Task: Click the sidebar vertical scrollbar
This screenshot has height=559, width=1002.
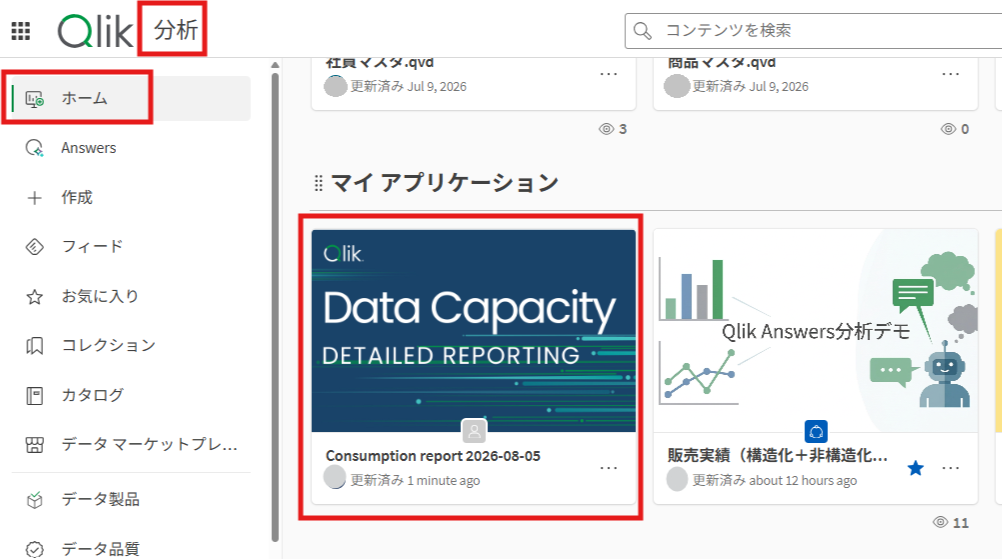Action: coord(275,307)
